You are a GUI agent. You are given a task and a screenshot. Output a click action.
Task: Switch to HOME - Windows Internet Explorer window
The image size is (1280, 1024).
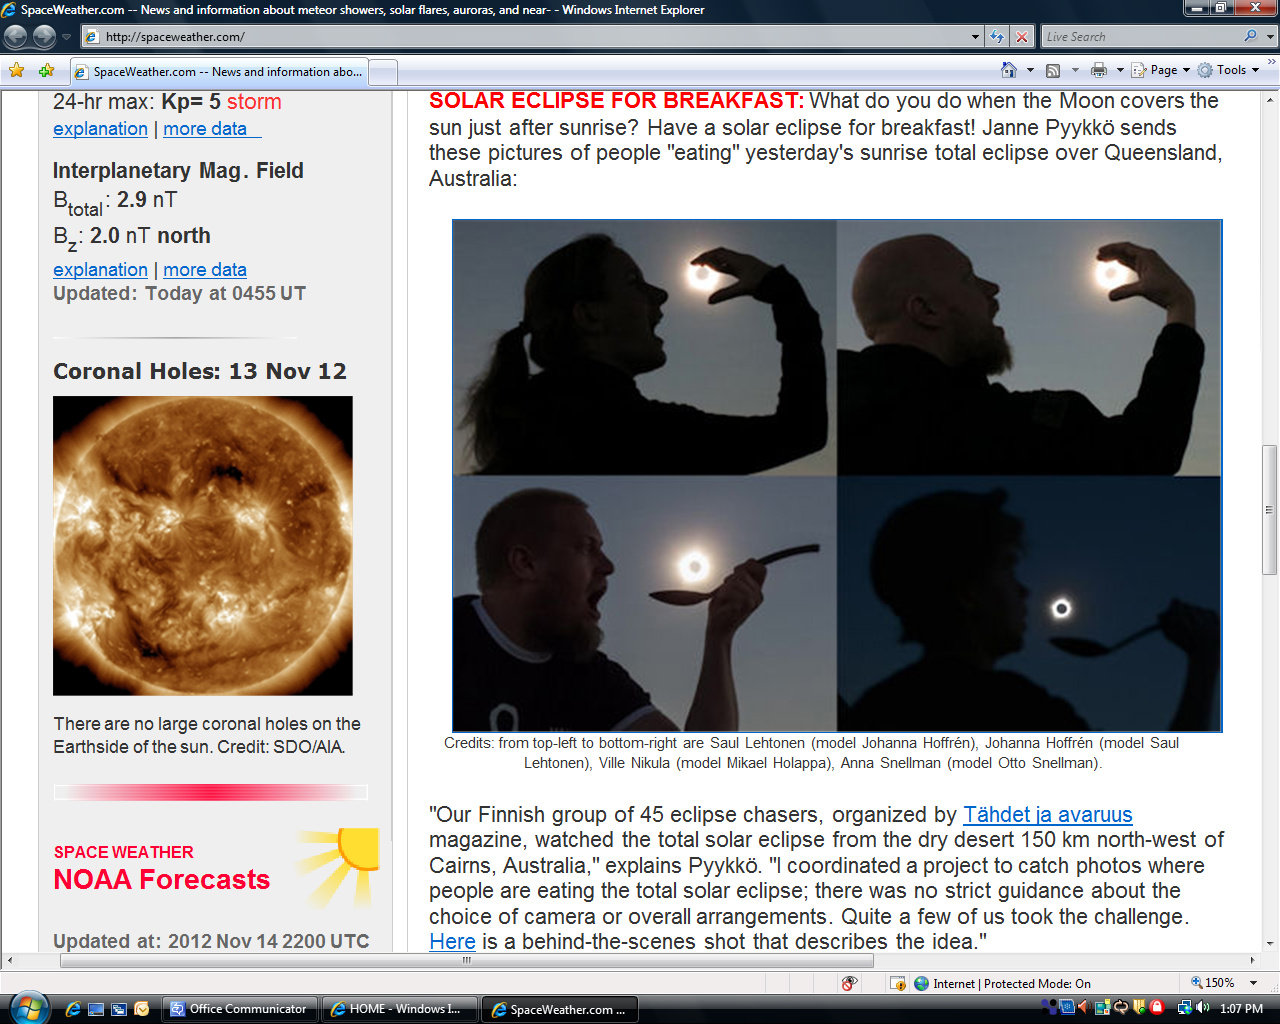point(399,1009)
